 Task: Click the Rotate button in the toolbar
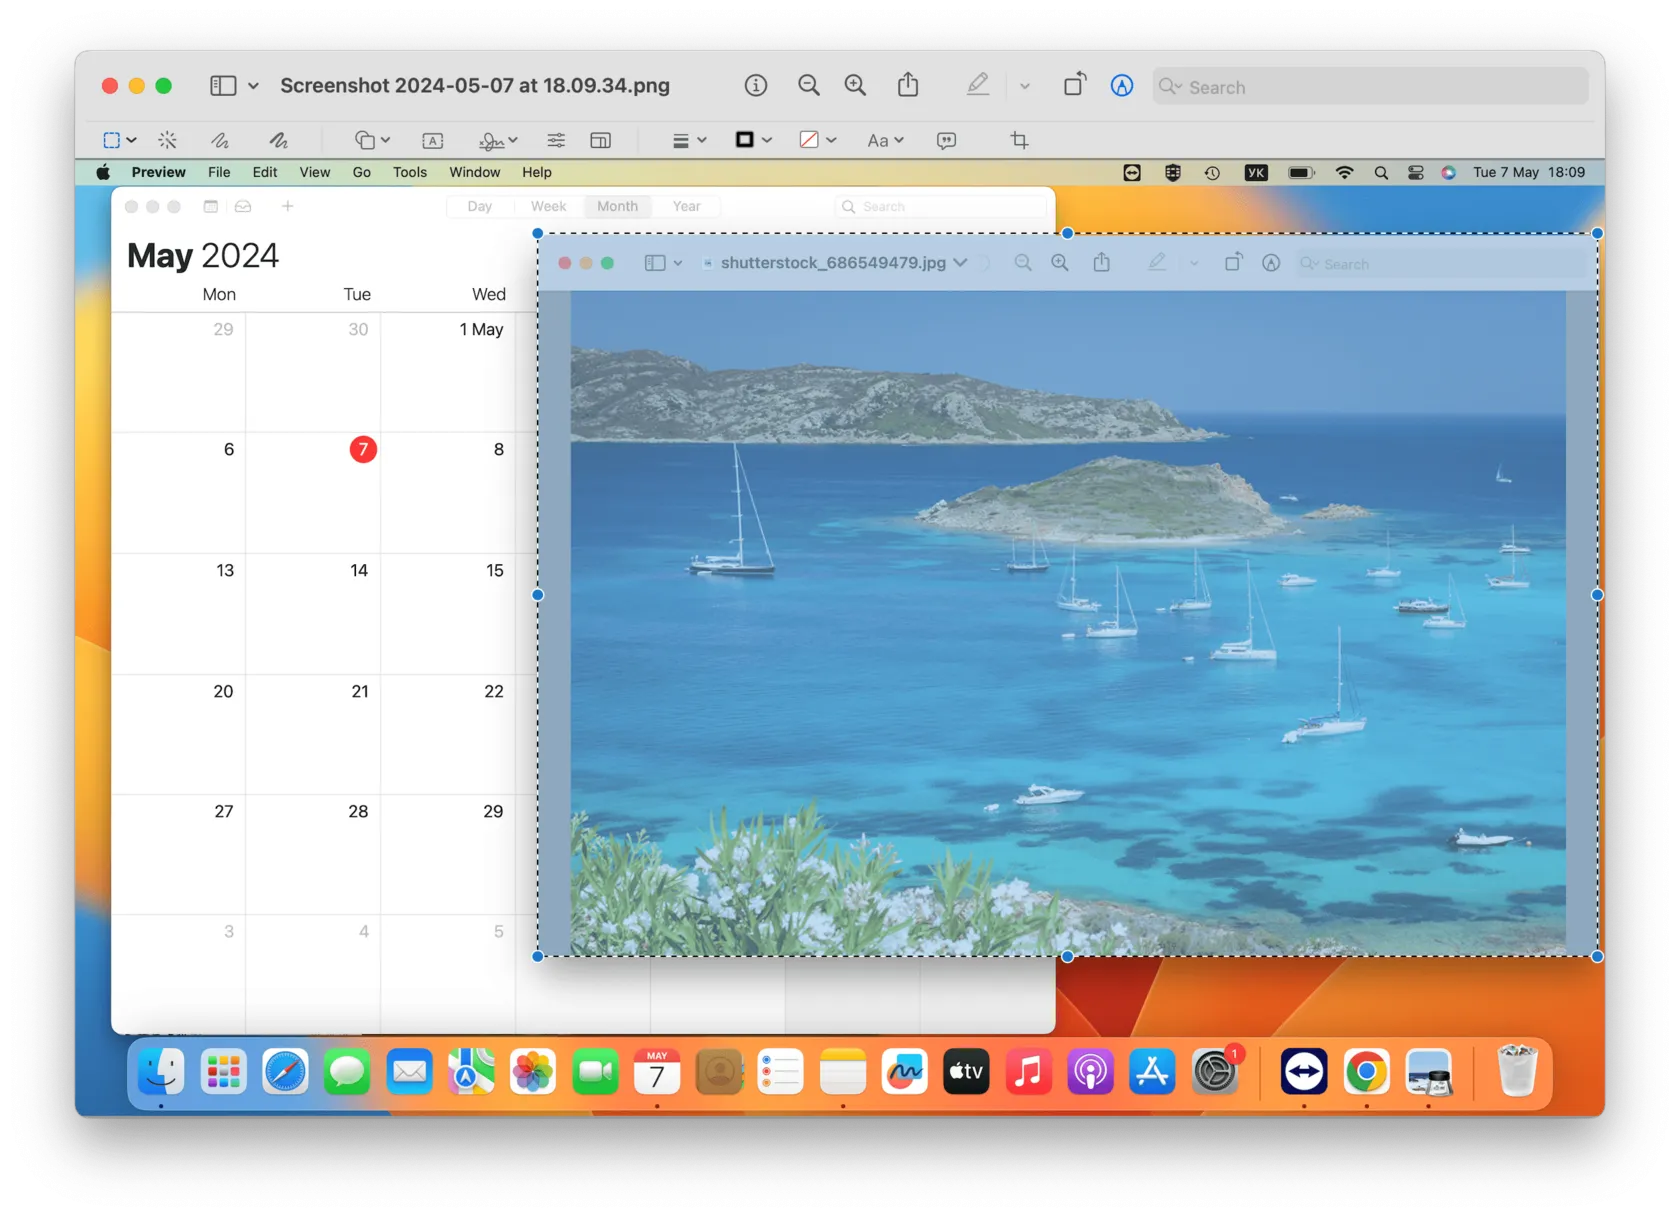tap(1074, 85)
